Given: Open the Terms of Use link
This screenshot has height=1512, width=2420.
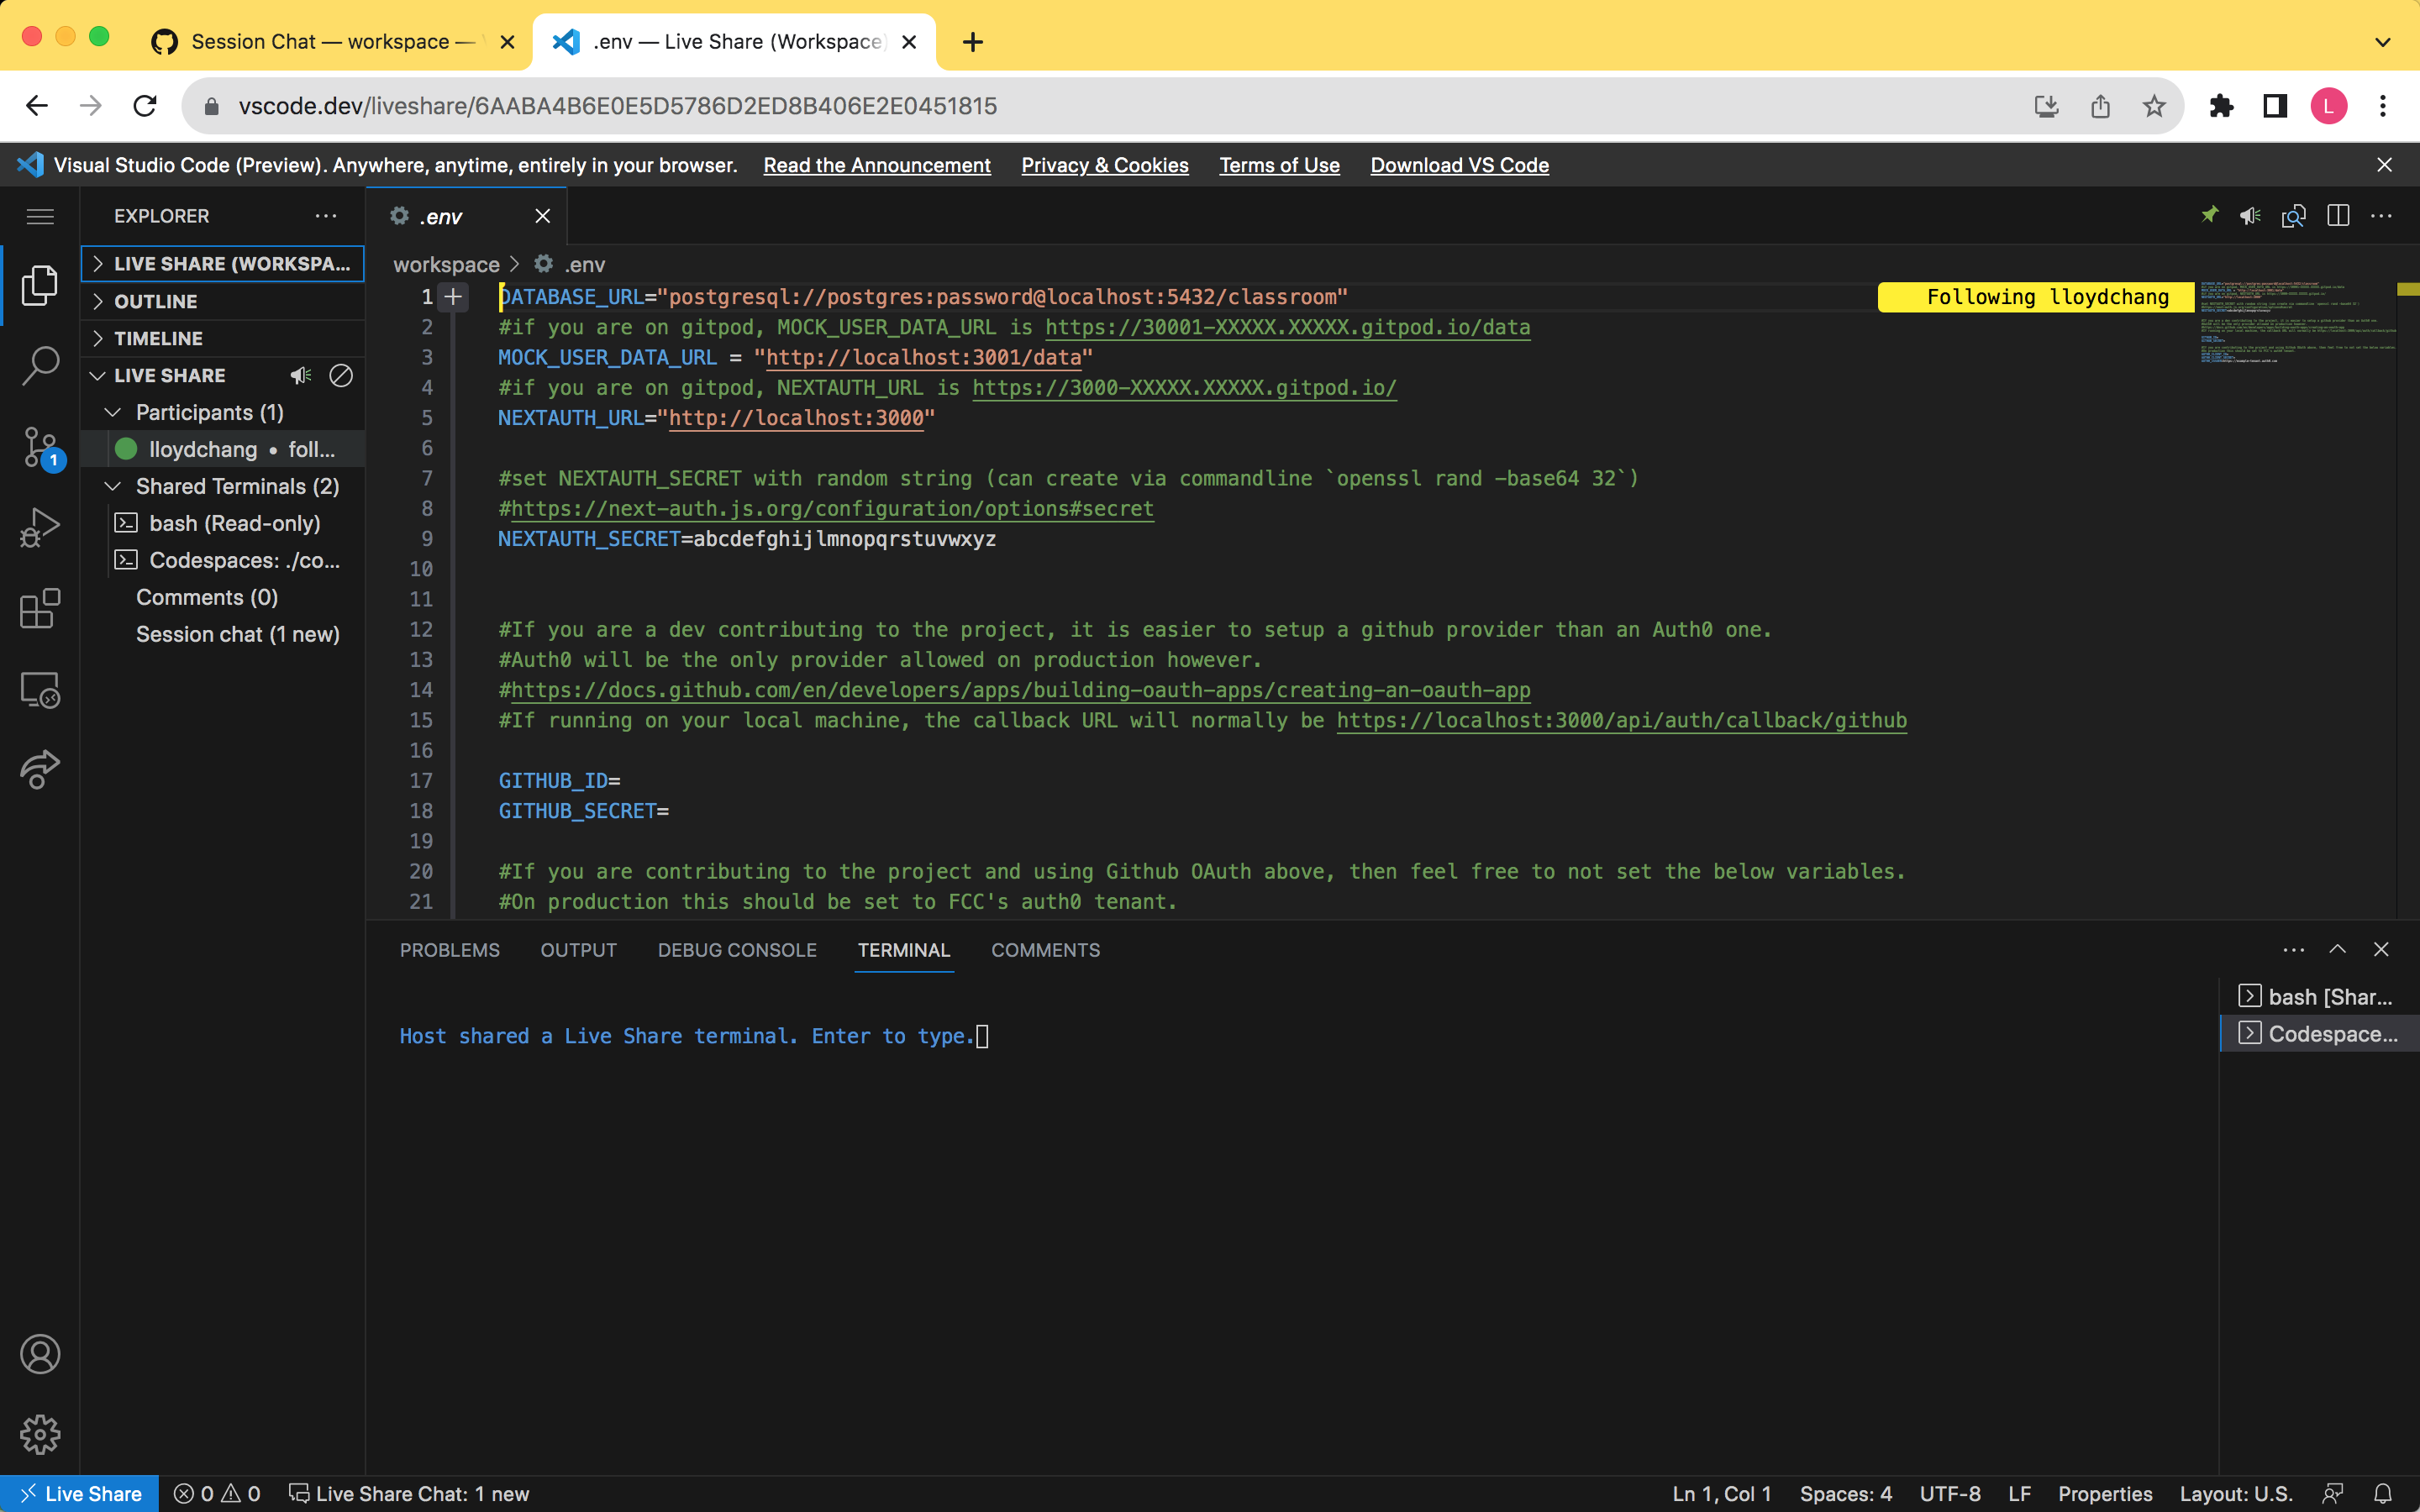Looking at the screenshot, I should click(1279, 165).
